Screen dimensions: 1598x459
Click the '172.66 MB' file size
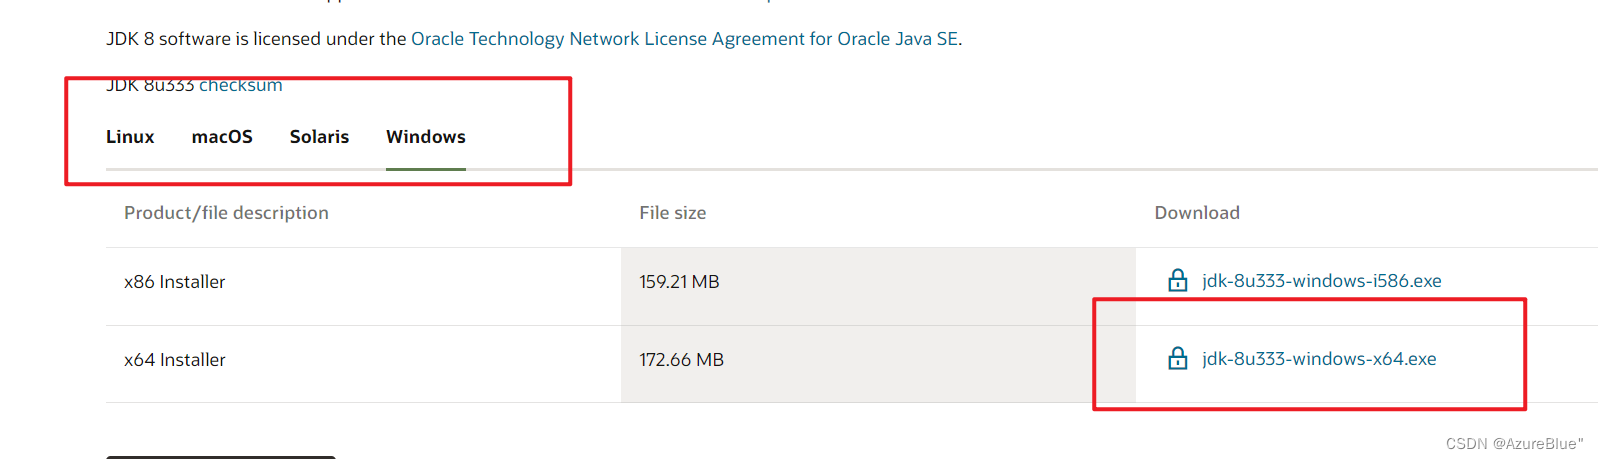682,360
